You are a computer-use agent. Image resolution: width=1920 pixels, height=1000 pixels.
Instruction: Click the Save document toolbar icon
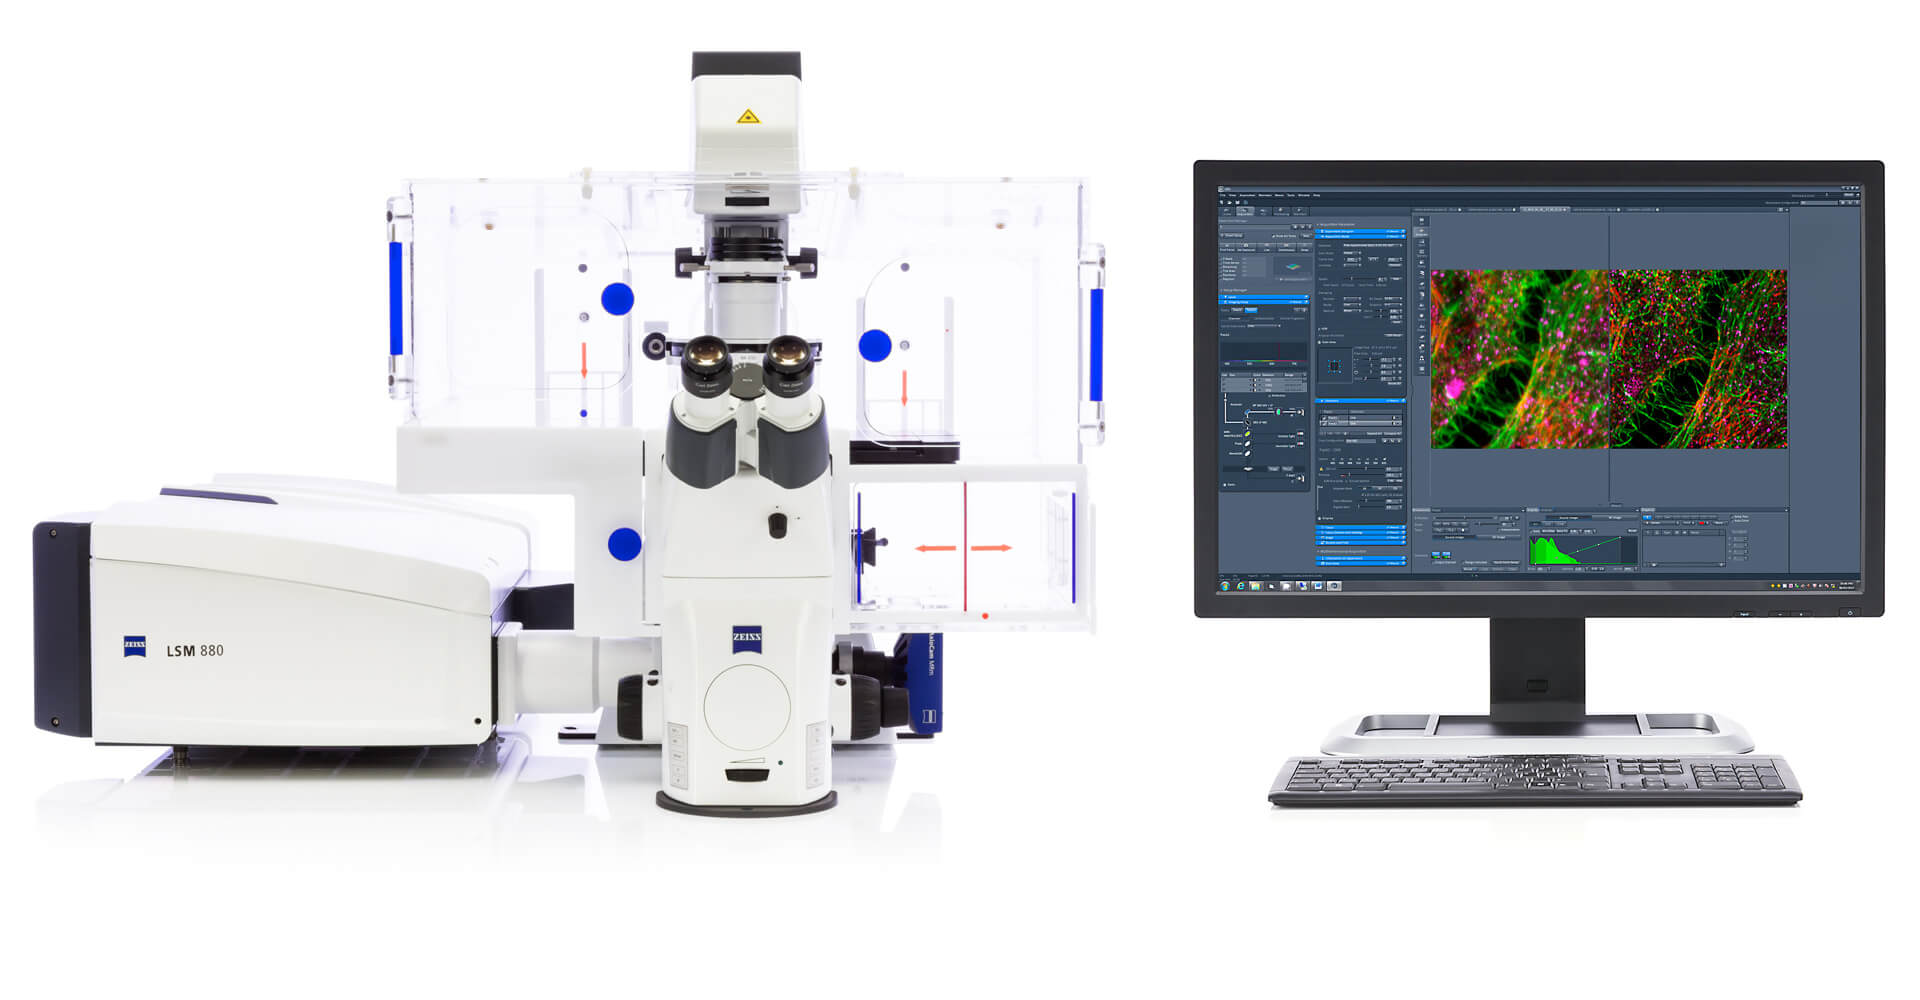point(1238,202)
